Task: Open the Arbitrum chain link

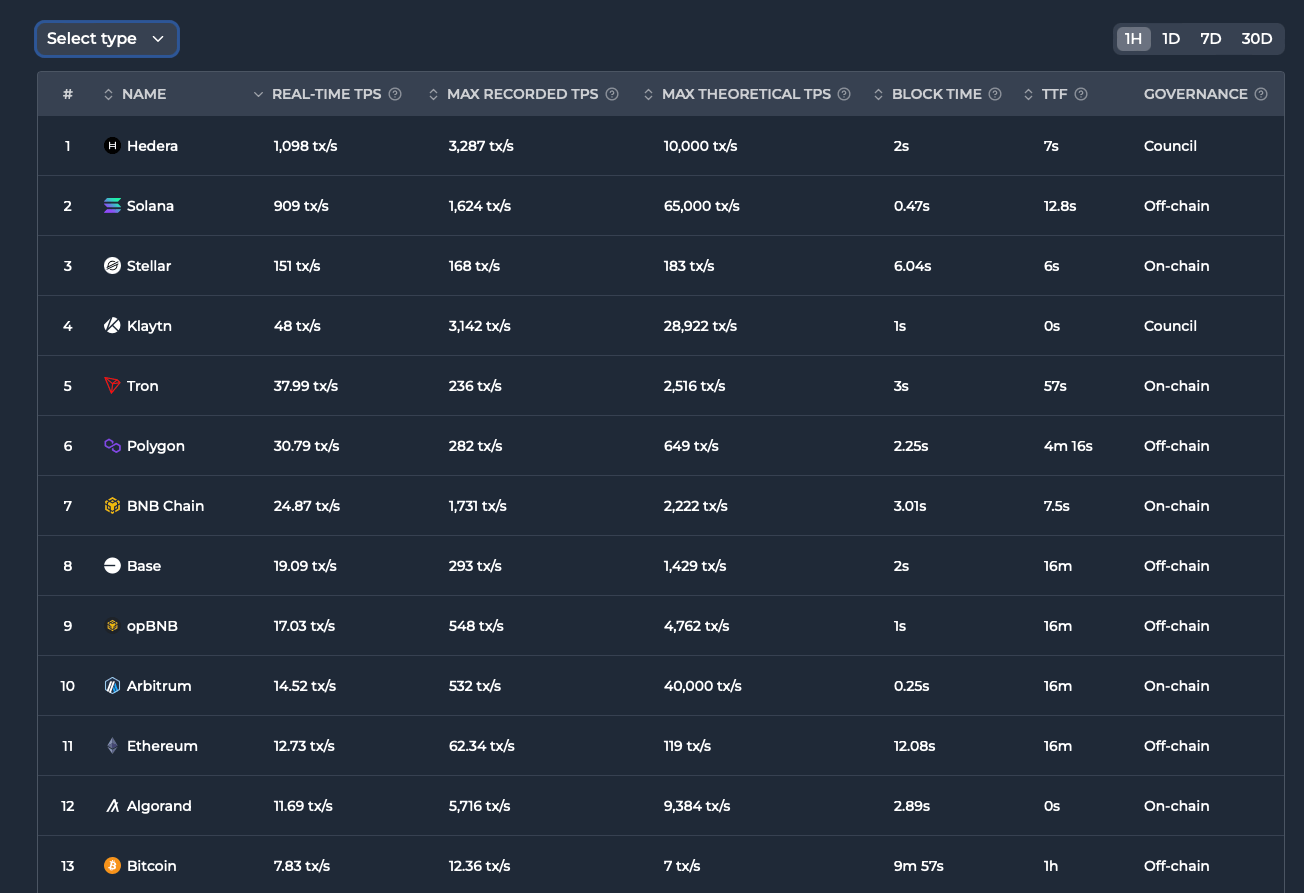Action: (x=159, y=686)
